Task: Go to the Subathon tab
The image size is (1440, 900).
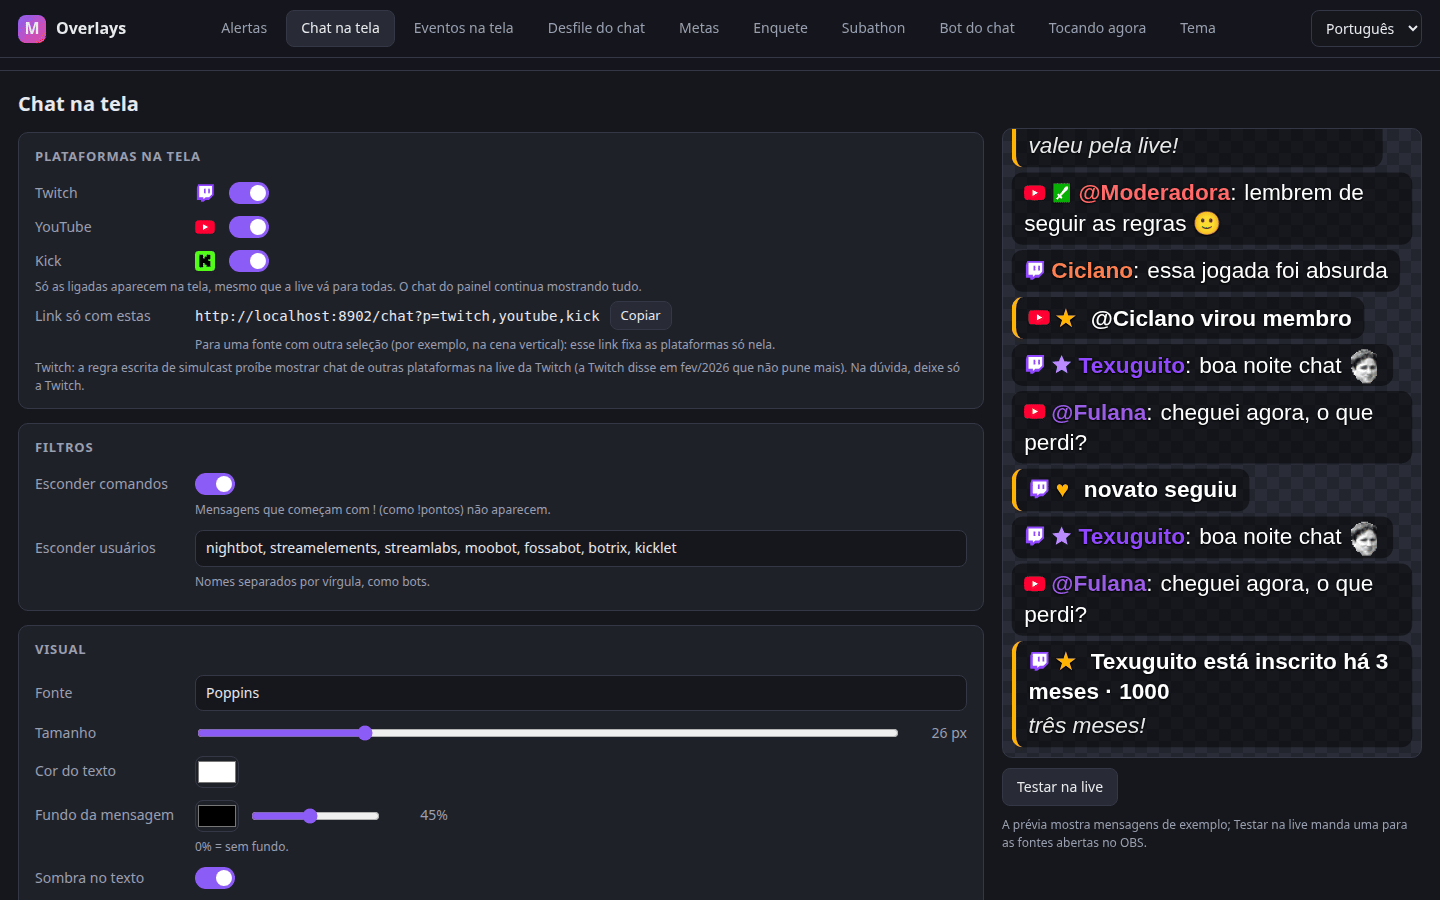Action: point(873,28)
